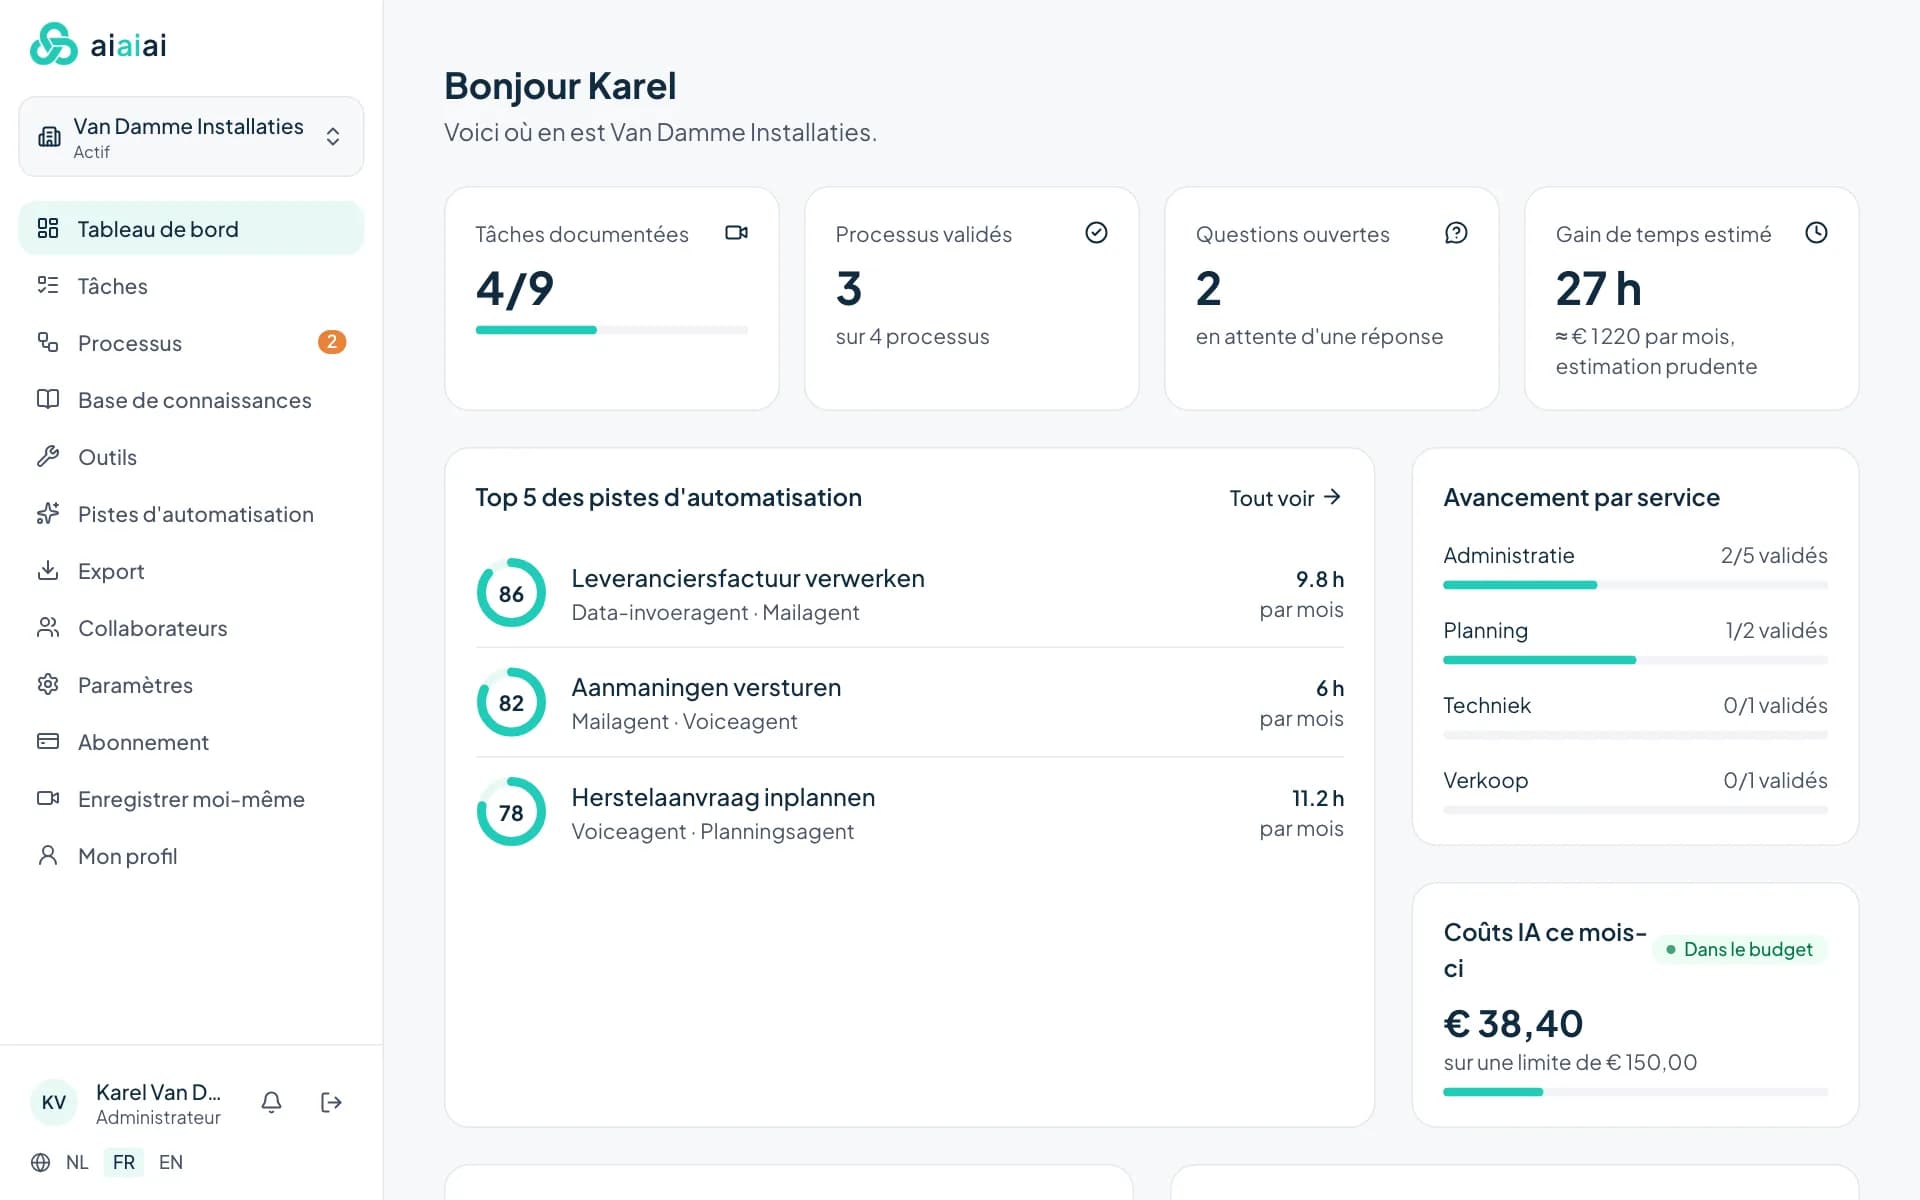The image size is (1920, 1200).
Task: Click the video camera icon on Tâches documentées
Action: [736, 233]
